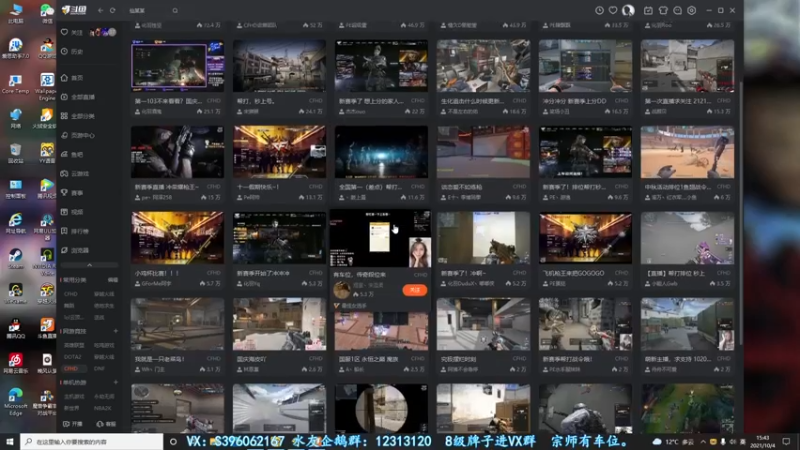Open the stream thumbnail with 25.1 万 viewers
This screenshot has width=800, height=450.
(x=177, y=66)
